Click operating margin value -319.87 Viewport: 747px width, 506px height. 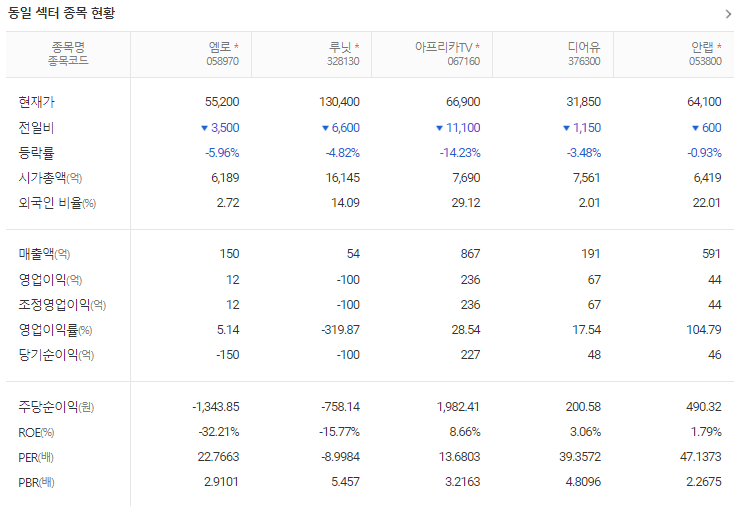click(x=341, y=330)
